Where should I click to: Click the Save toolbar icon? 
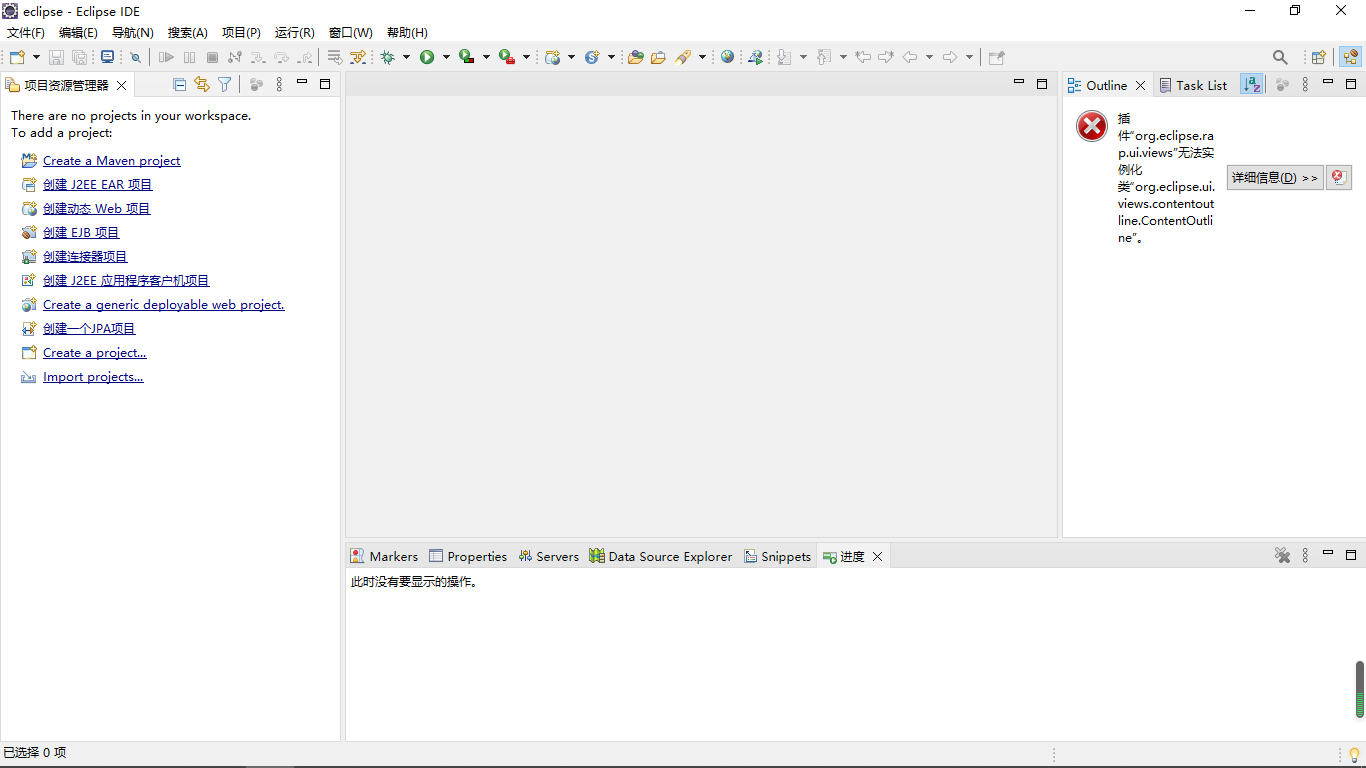click(x=57, y=57)
